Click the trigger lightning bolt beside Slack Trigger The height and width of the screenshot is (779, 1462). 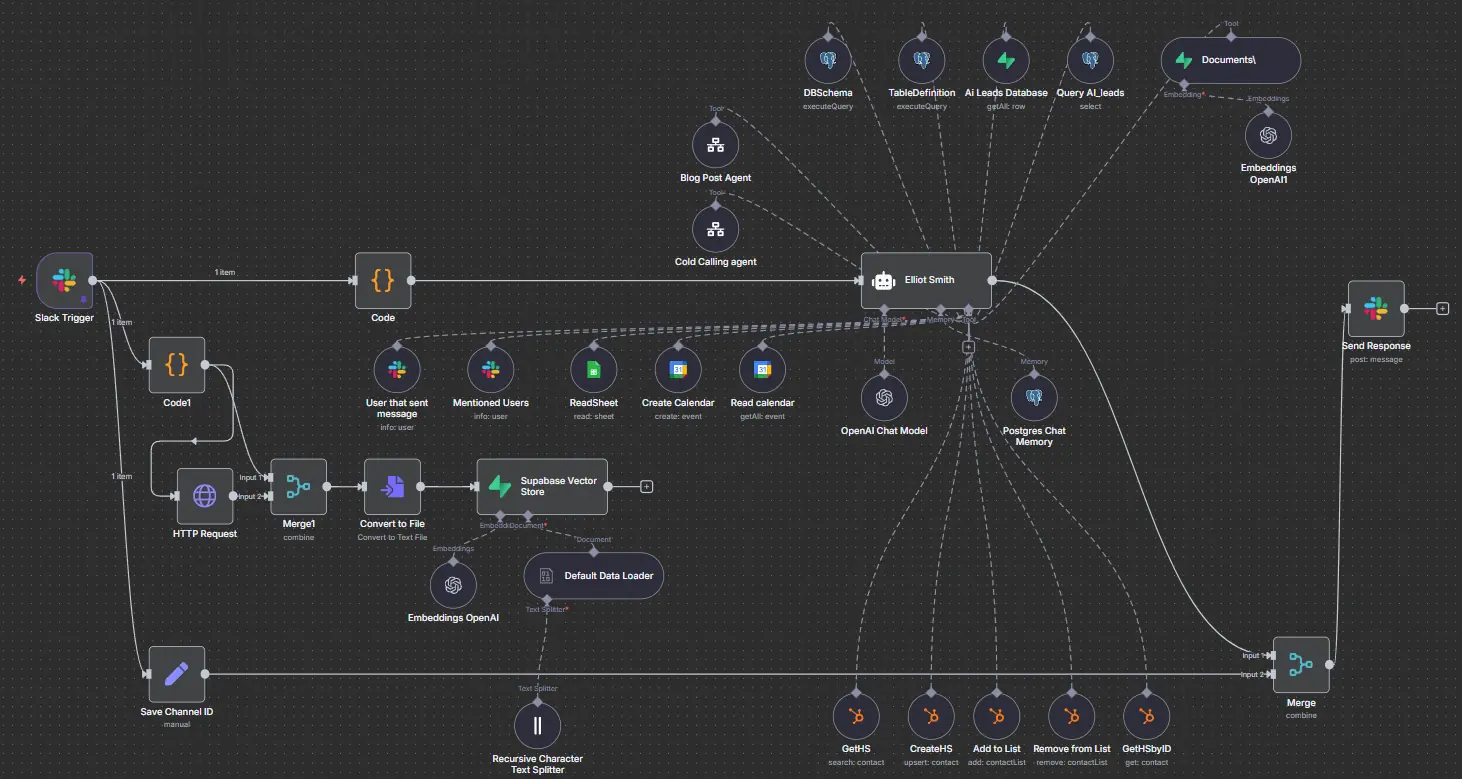tap(22, 280)
